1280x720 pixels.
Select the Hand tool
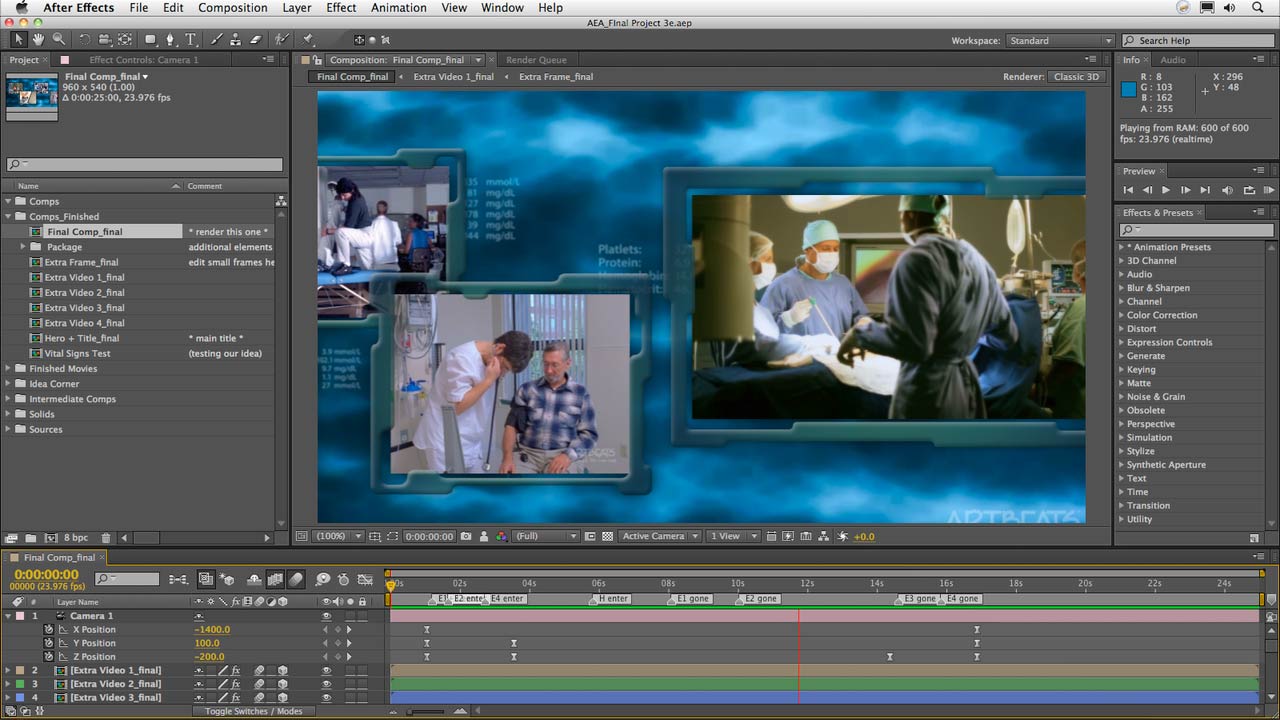(x=38, y=40)
